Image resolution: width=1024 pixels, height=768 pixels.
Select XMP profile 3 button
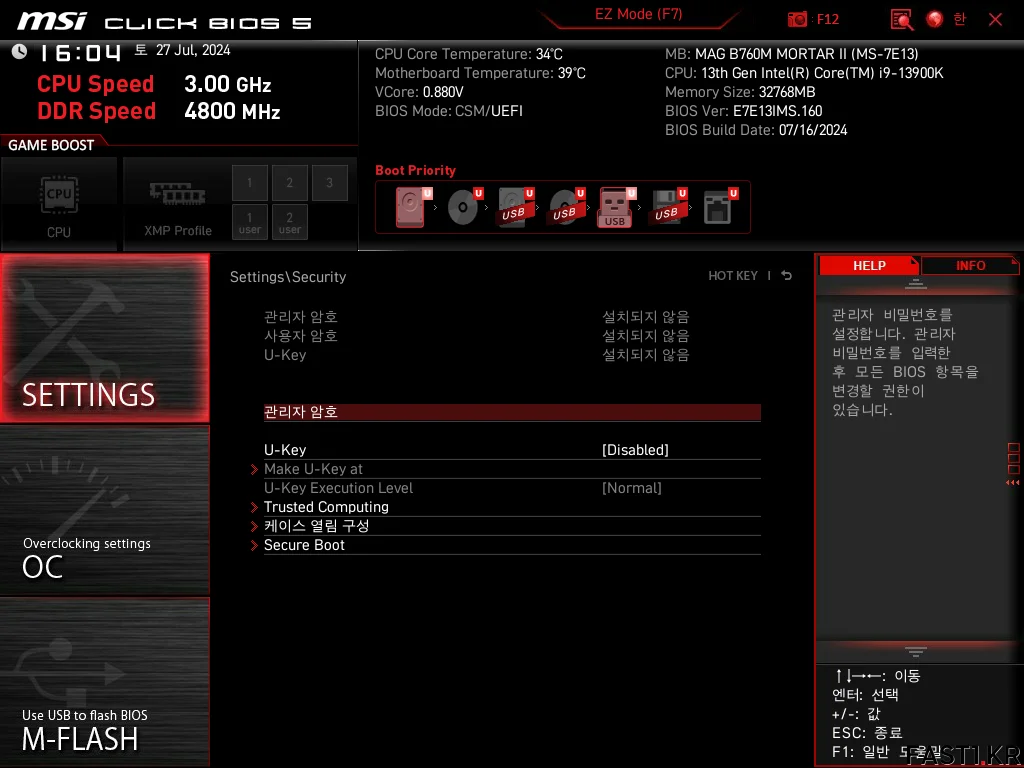329,183
